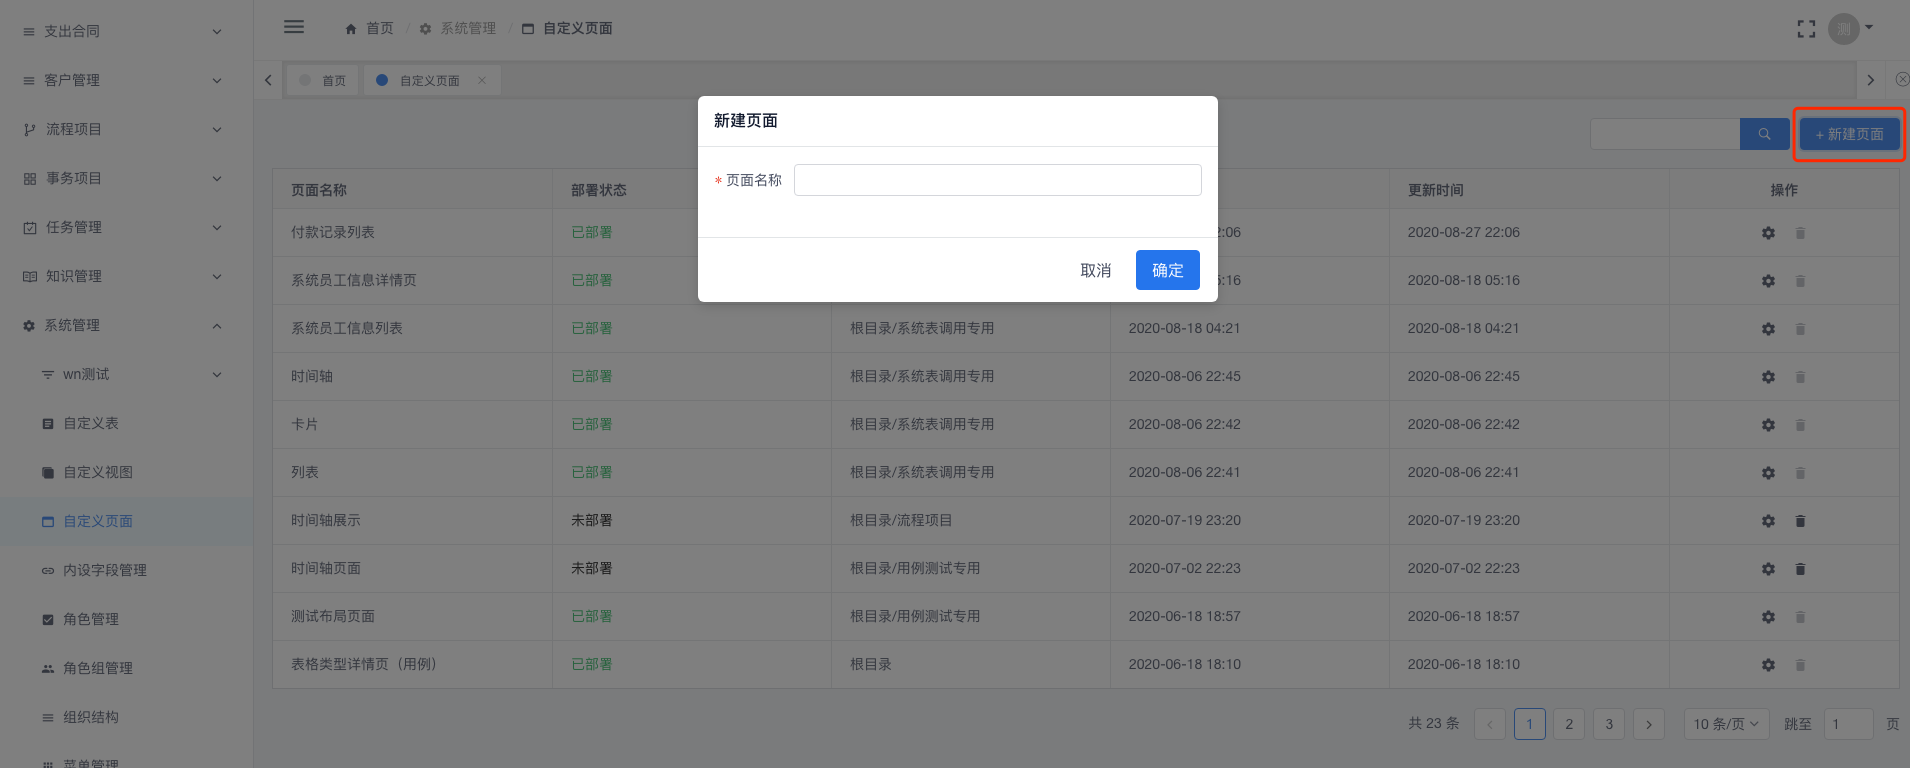The height and width of the screenshot is (768, 1910).
Task: Expand the 客户管理 sidebar menu
Action: pyautogui.click(x=126, y=80)
